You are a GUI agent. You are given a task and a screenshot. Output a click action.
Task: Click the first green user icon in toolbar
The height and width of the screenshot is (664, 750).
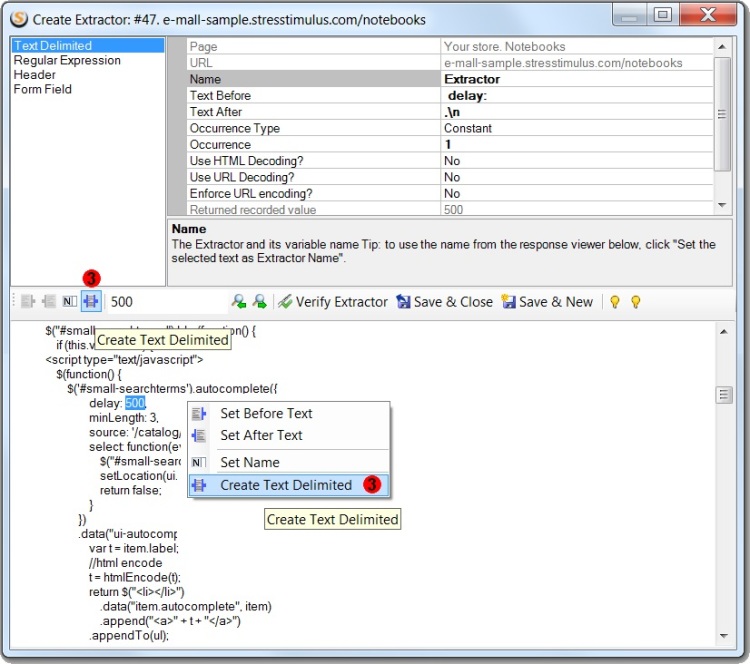(239, 301)
